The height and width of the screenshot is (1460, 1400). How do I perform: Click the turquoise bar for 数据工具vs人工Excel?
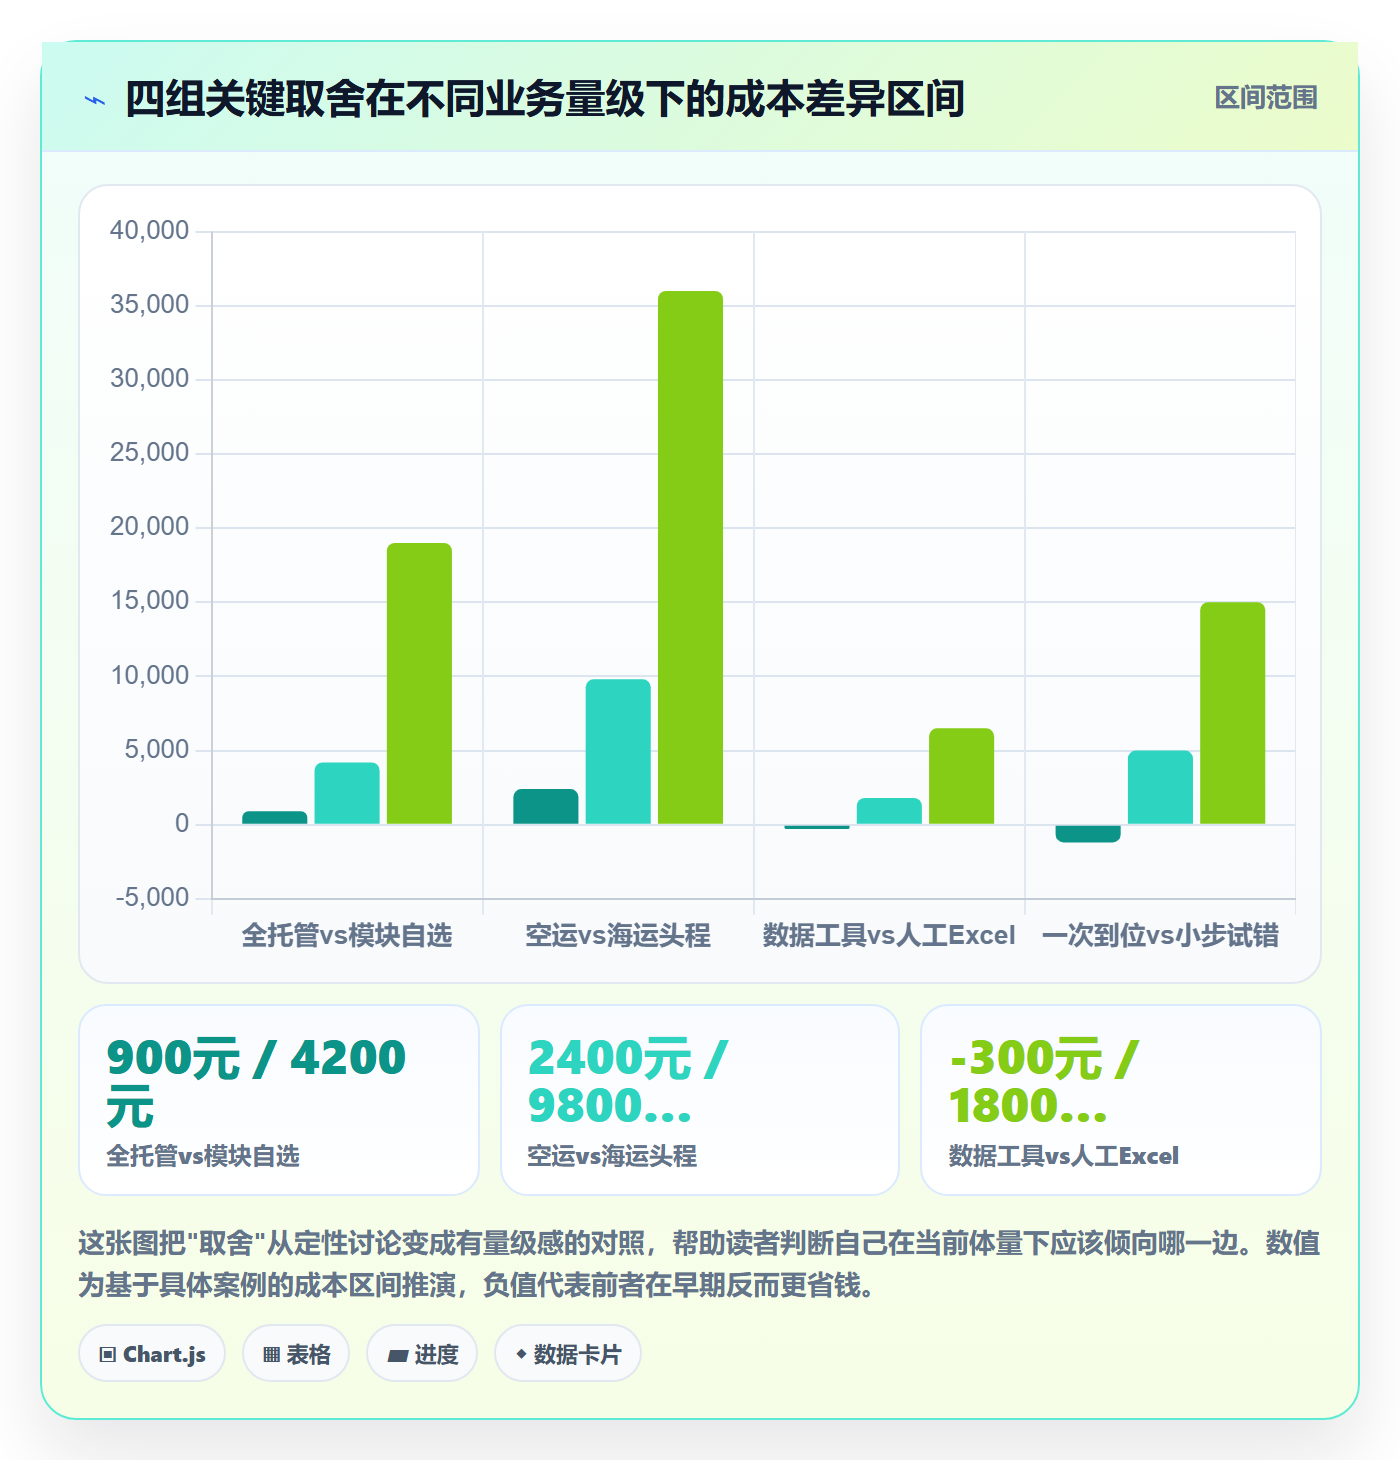click(889, 811)
